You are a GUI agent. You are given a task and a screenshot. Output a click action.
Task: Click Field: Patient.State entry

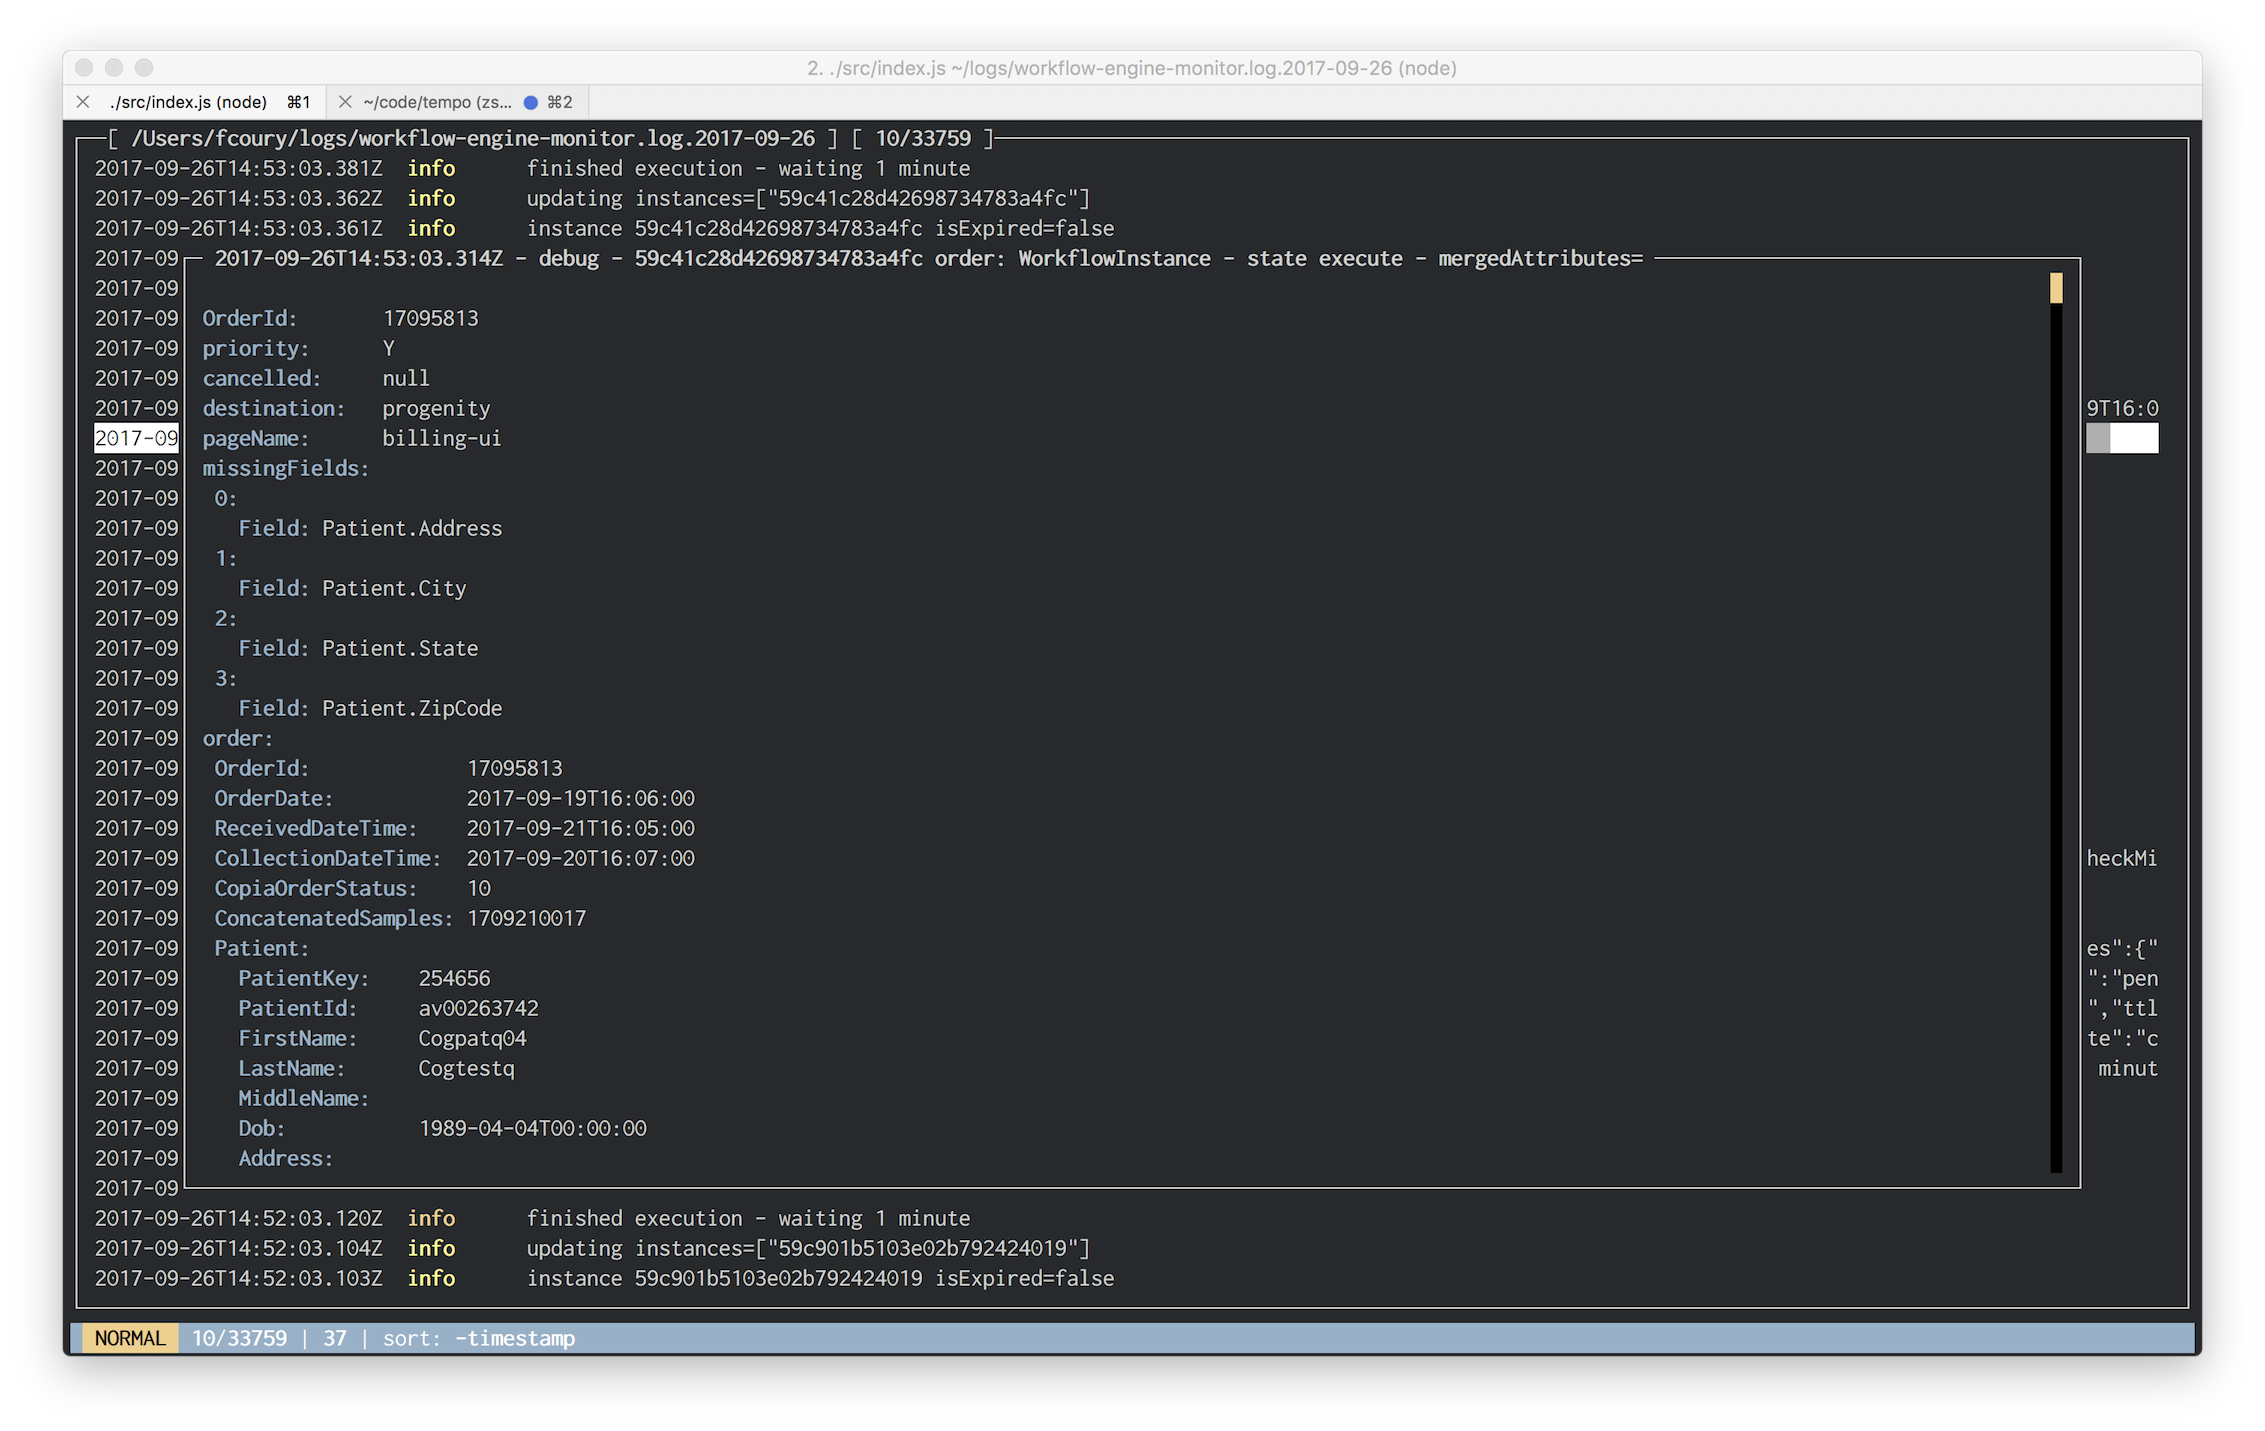coord(358,648)
